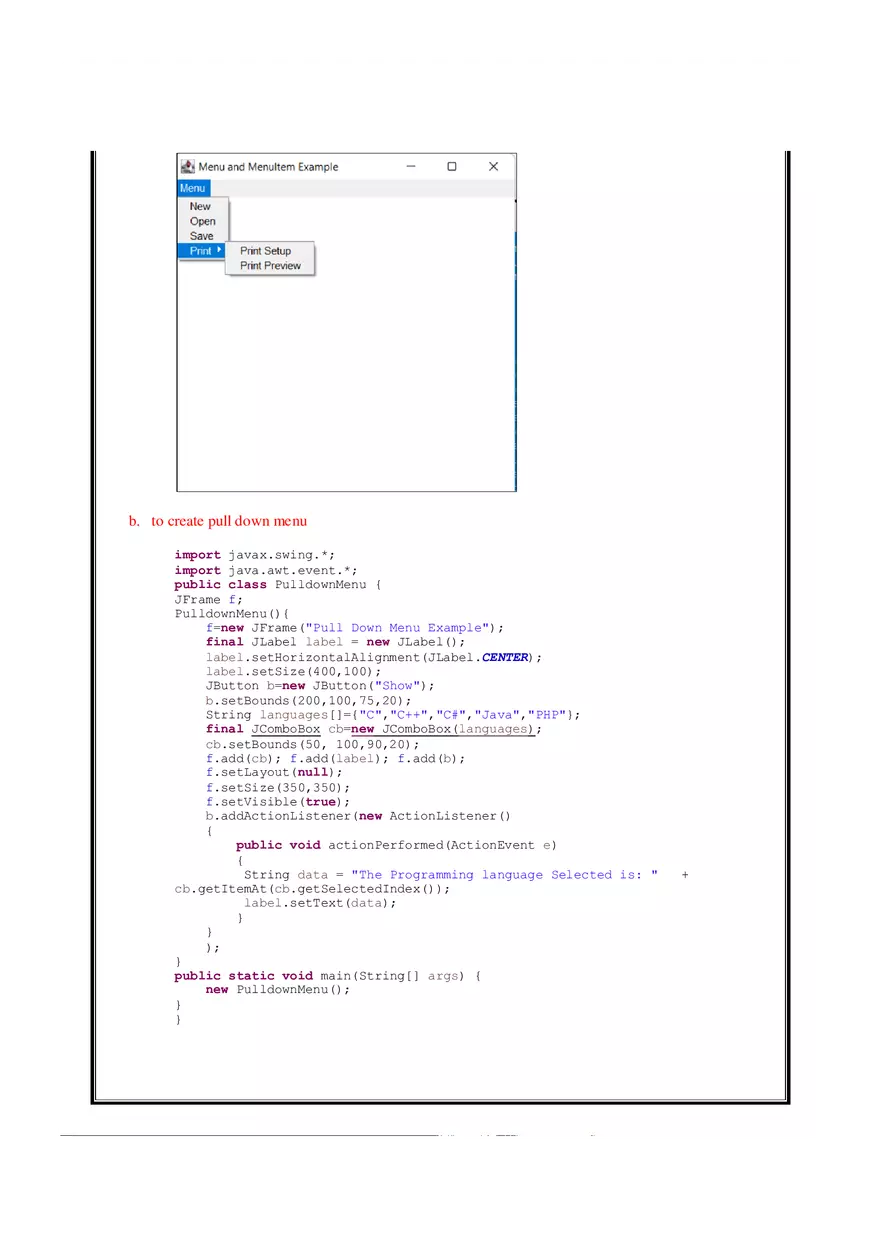The height and width of the screenshot is (1247, 880).
Task: Click the line 'import java.awt.event.*;'
Action: click(x=266, y=570)
